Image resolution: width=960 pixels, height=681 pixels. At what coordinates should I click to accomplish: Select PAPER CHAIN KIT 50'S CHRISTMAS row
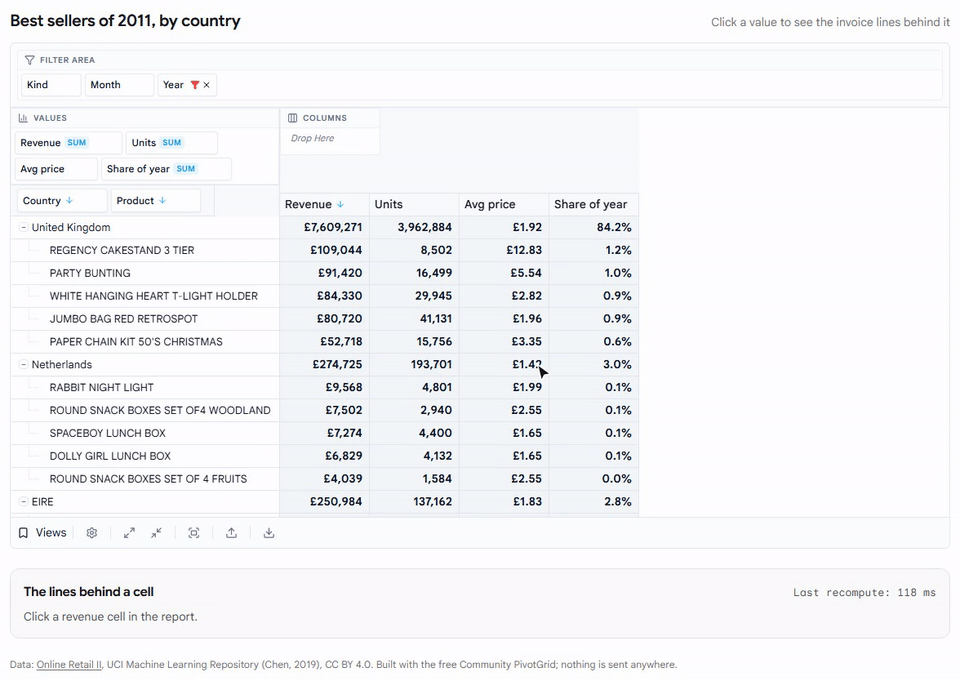(136, 342)
